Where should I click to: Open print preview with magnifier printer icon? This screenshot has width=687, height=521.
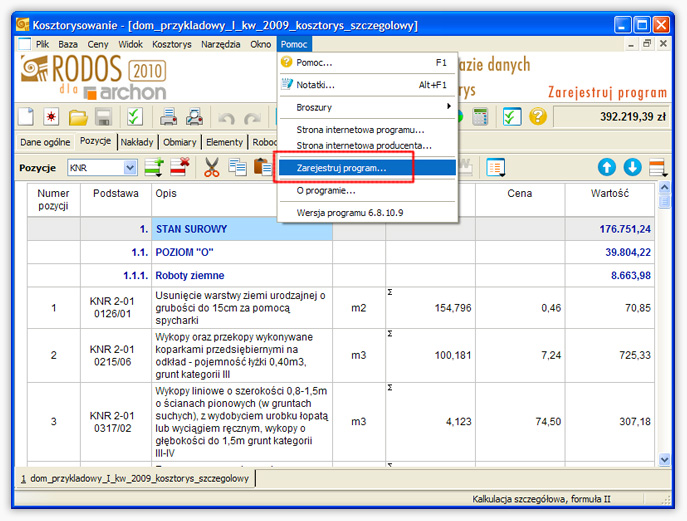(194, 117)
